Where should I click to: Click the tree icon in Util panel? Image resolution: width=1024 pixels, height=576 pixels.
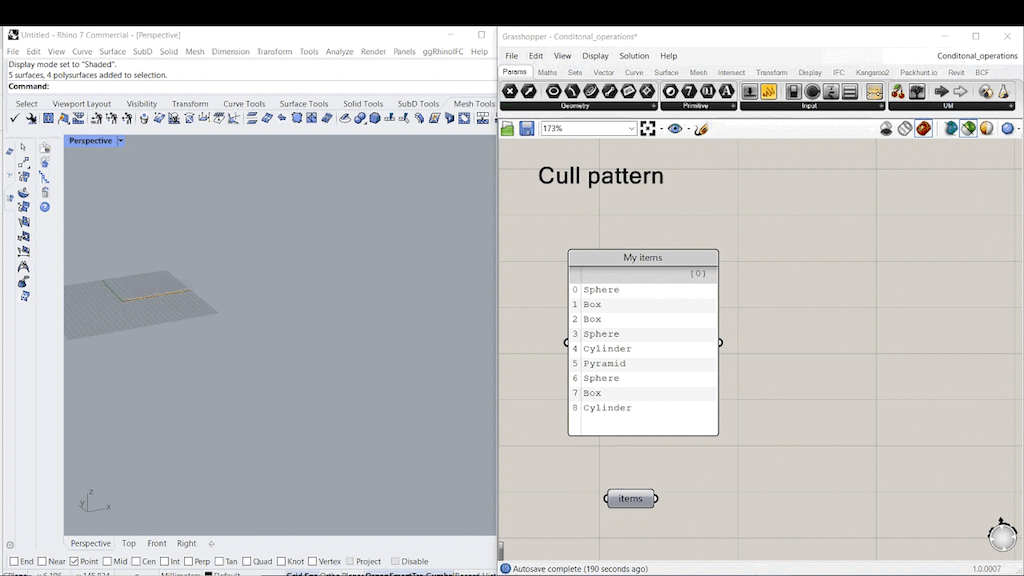(917, 91)
